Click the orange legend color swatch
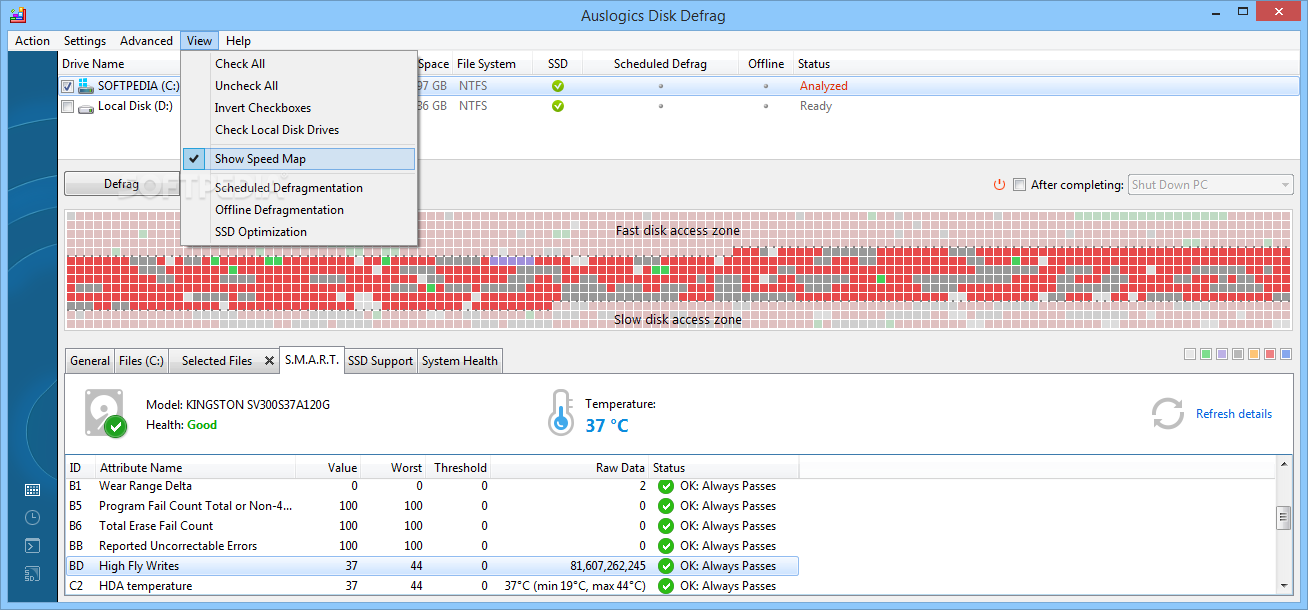The width and height of the screenshot is (1308, 610). click(x=1254, y=354)
